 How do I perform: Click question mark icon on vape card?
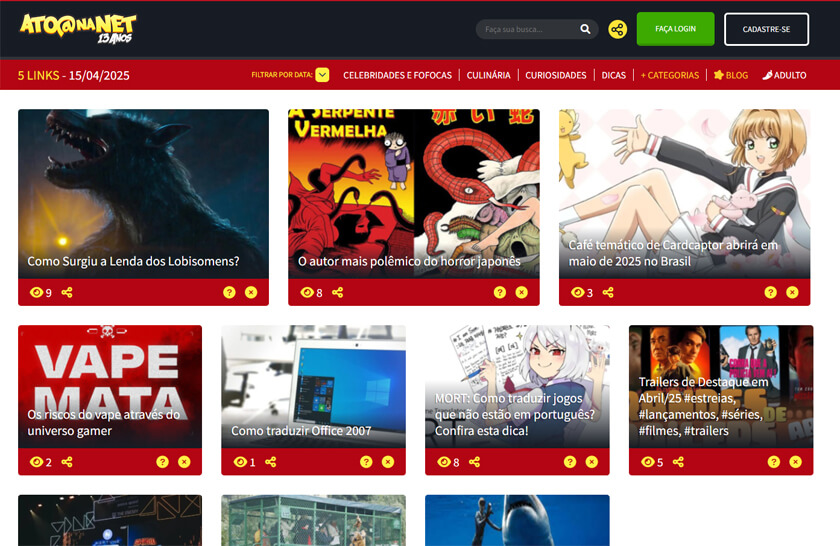pos(162,462)
